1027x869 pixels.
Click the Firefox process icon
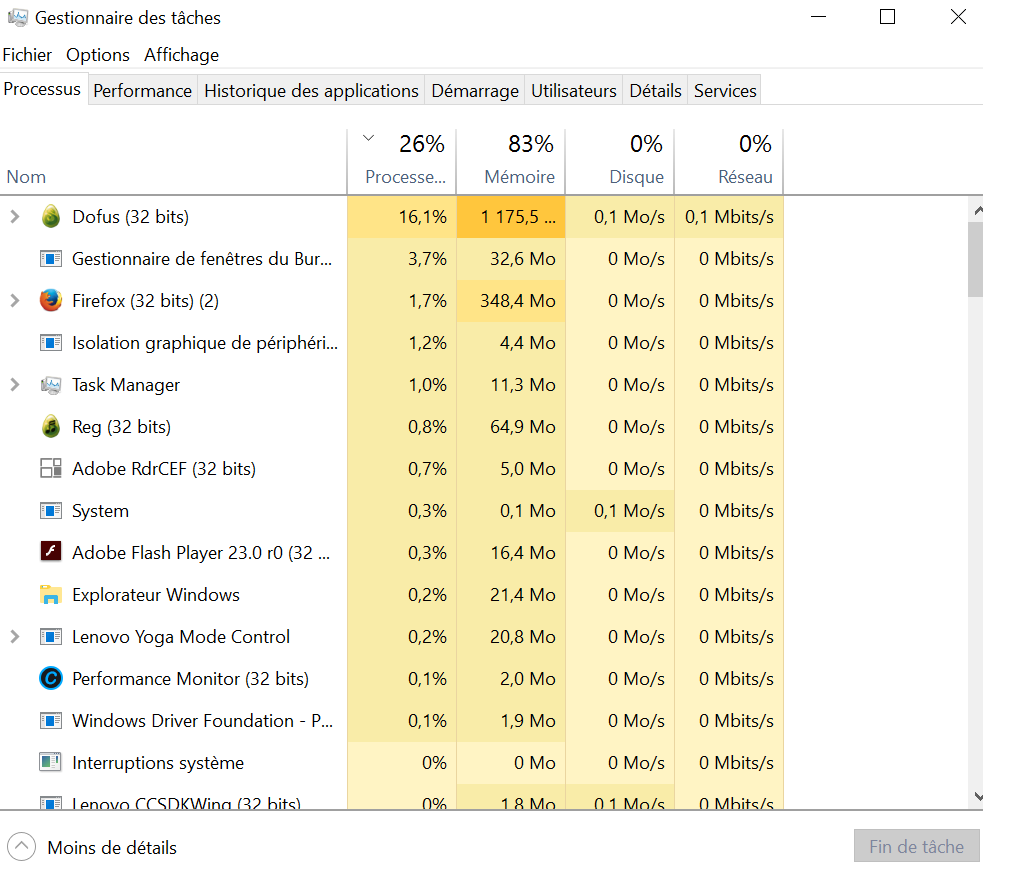(50, 301)
